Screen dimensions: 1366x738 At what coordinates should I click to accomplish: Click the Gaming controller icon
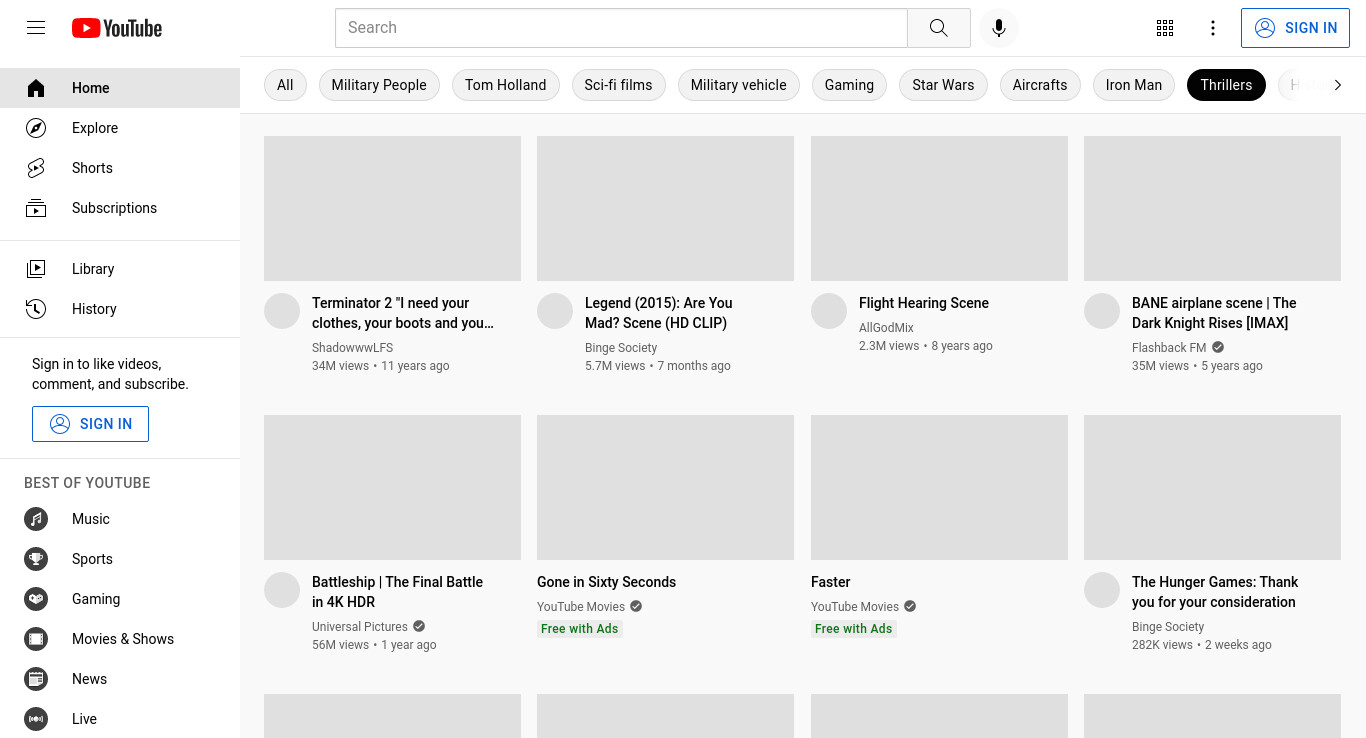point(36,599)
